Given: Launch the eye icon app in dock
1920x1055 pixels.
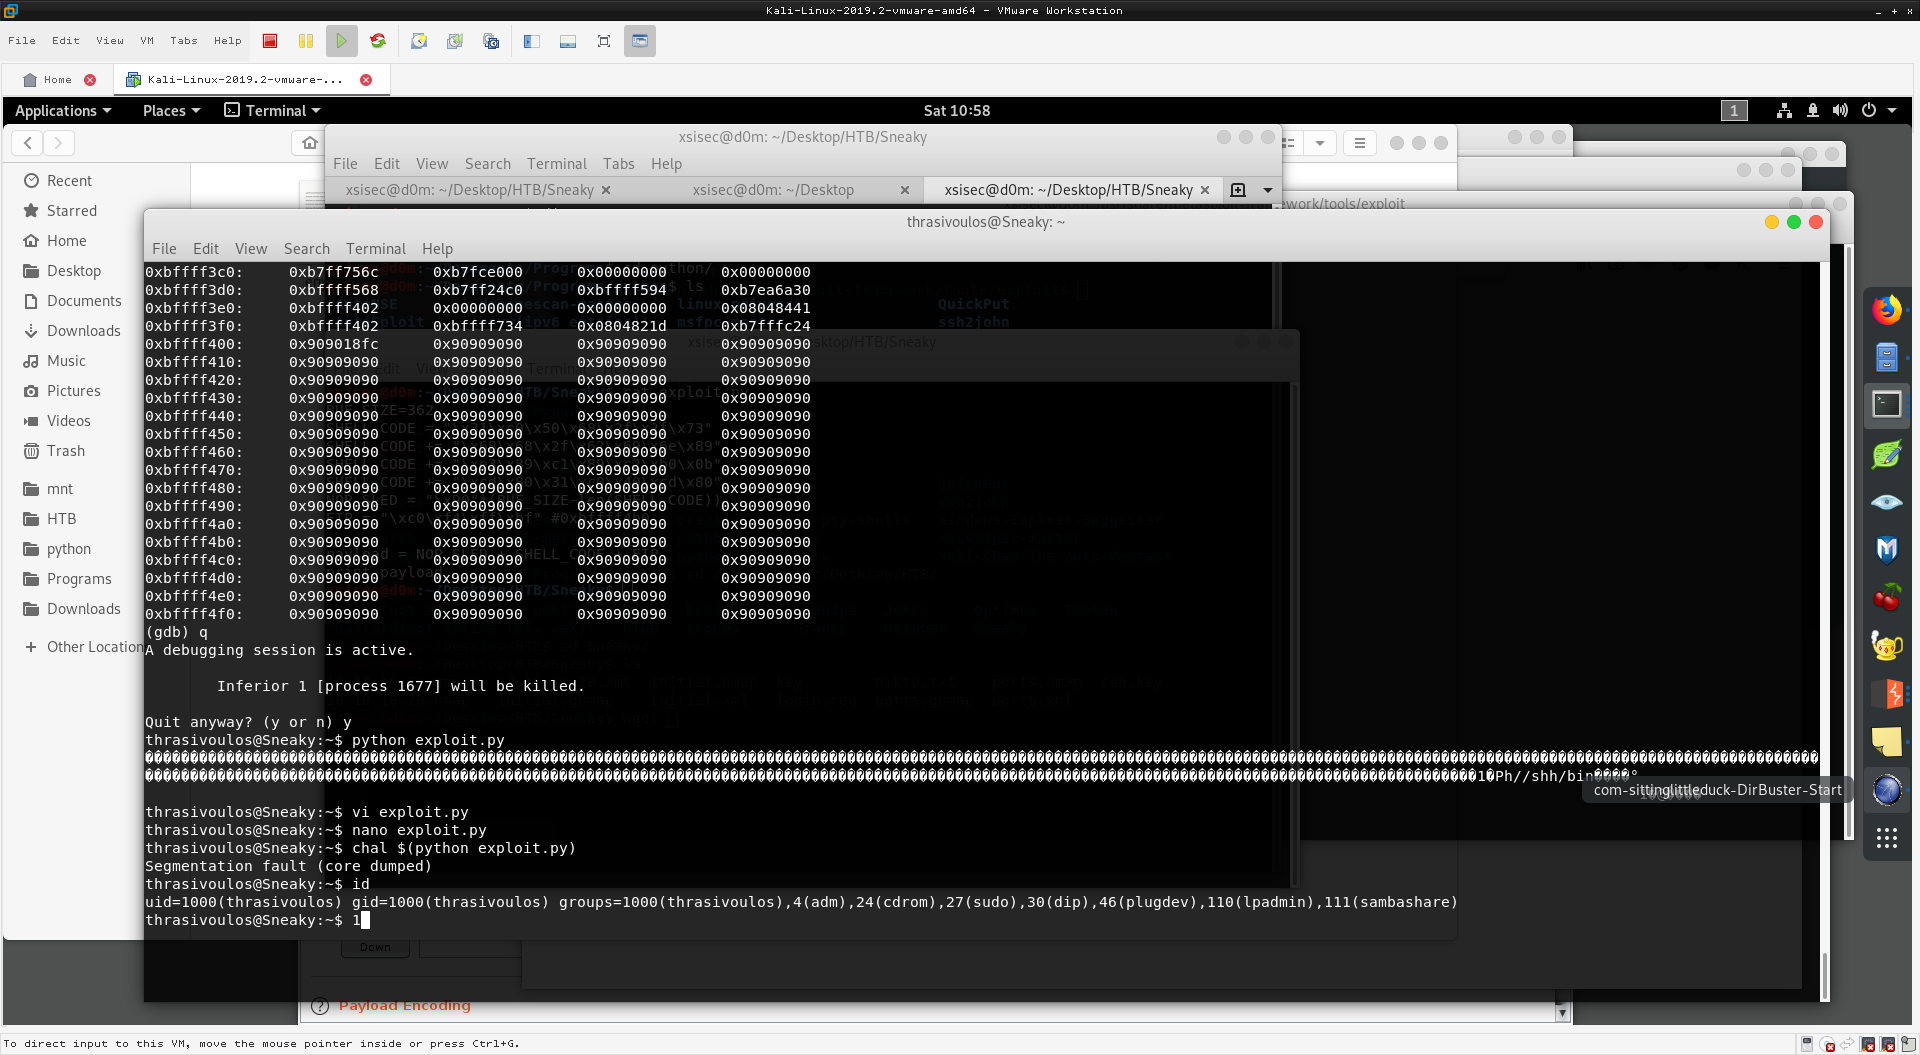Looking at the screenshot, I should tap(1887, 502).
